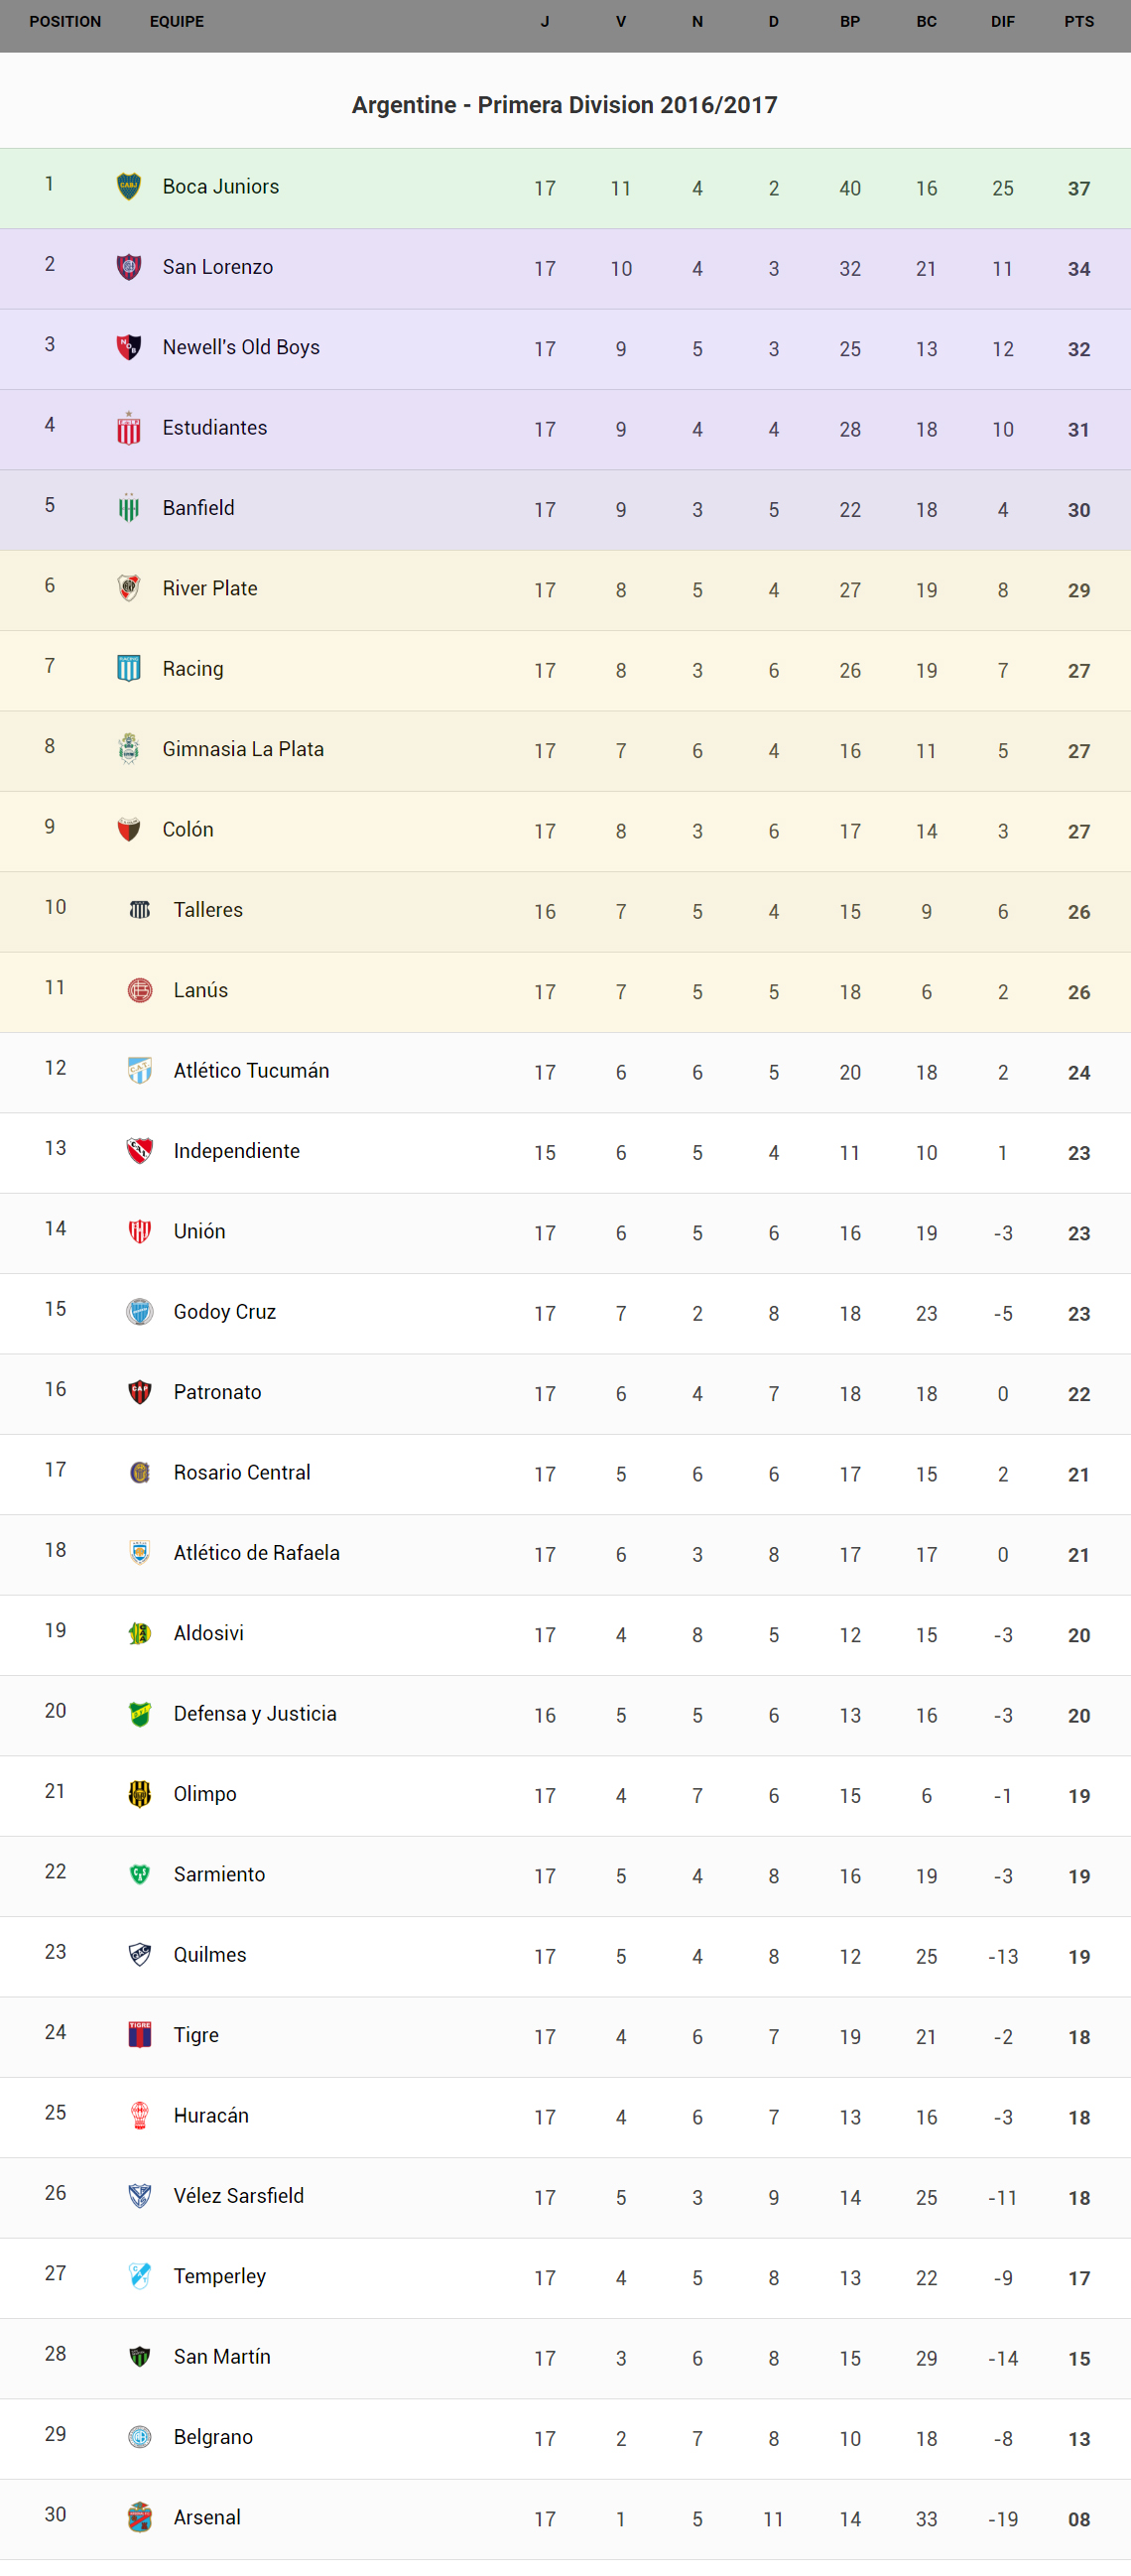
Task: Click the Independiente team crest
Action: [x=140, y=1150]
